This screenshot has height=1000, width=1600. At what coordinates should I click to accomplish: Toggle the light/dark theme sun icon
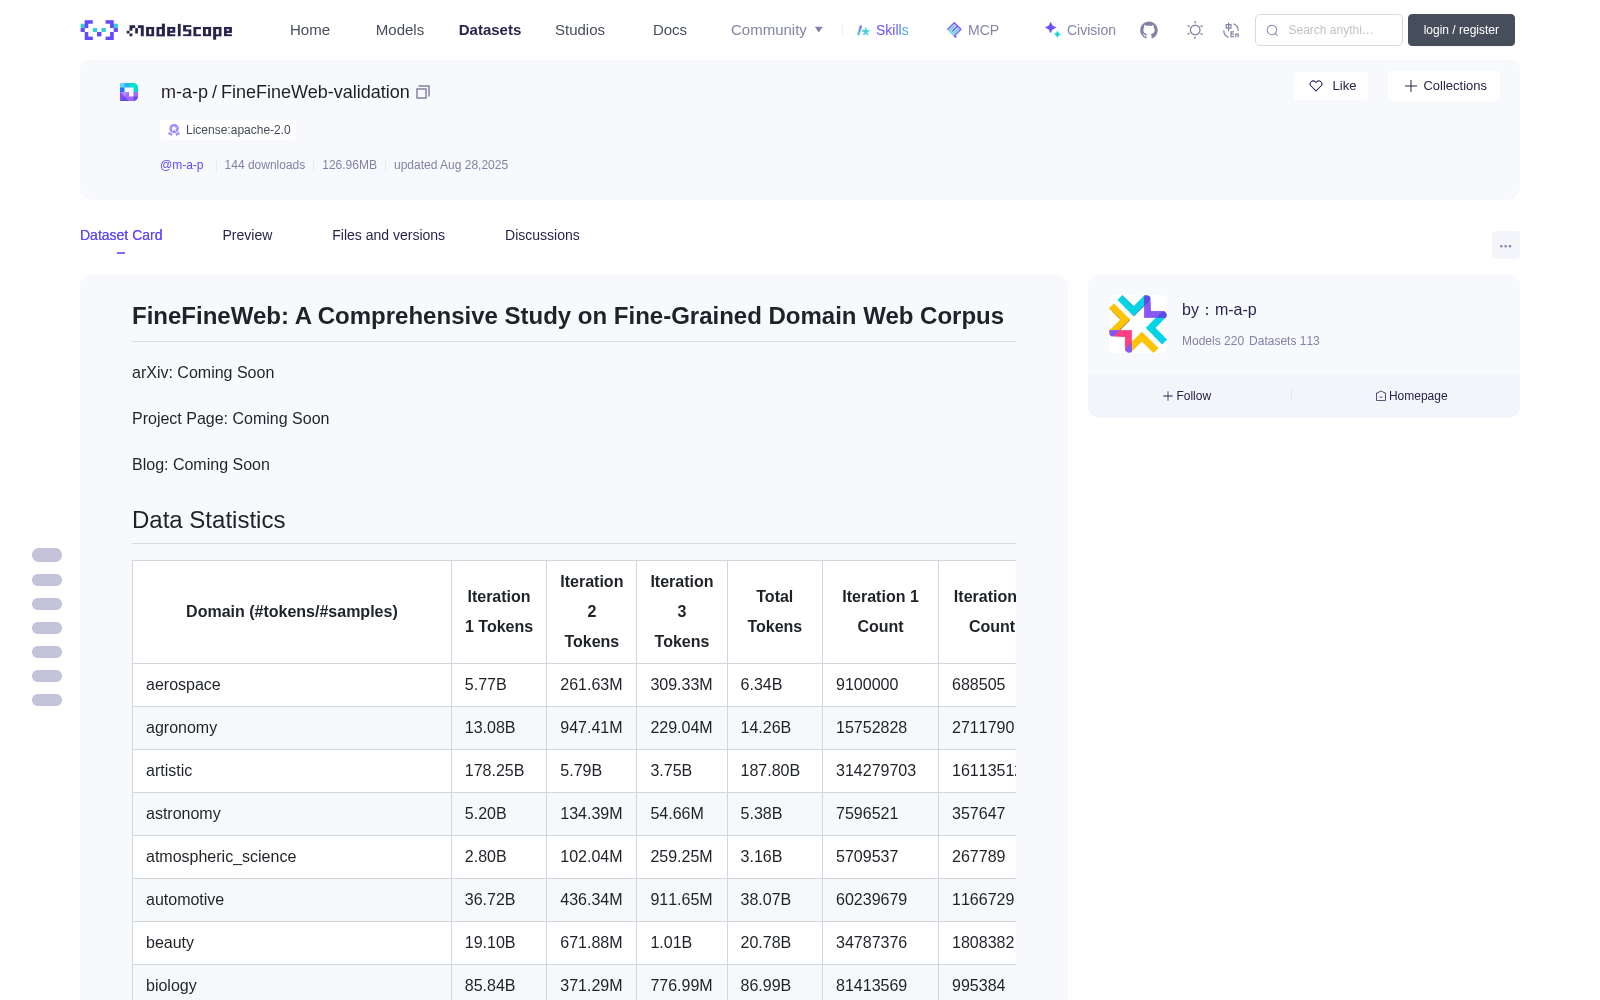click(1195, 30)
